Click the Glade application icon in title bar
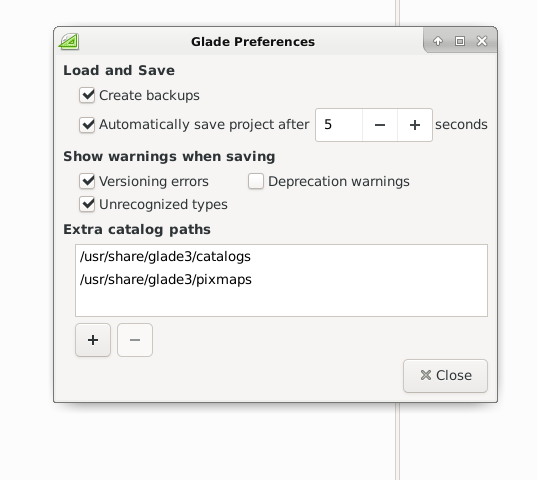The width and height of the screenshot is (537, 480). (x=69, y=42)
